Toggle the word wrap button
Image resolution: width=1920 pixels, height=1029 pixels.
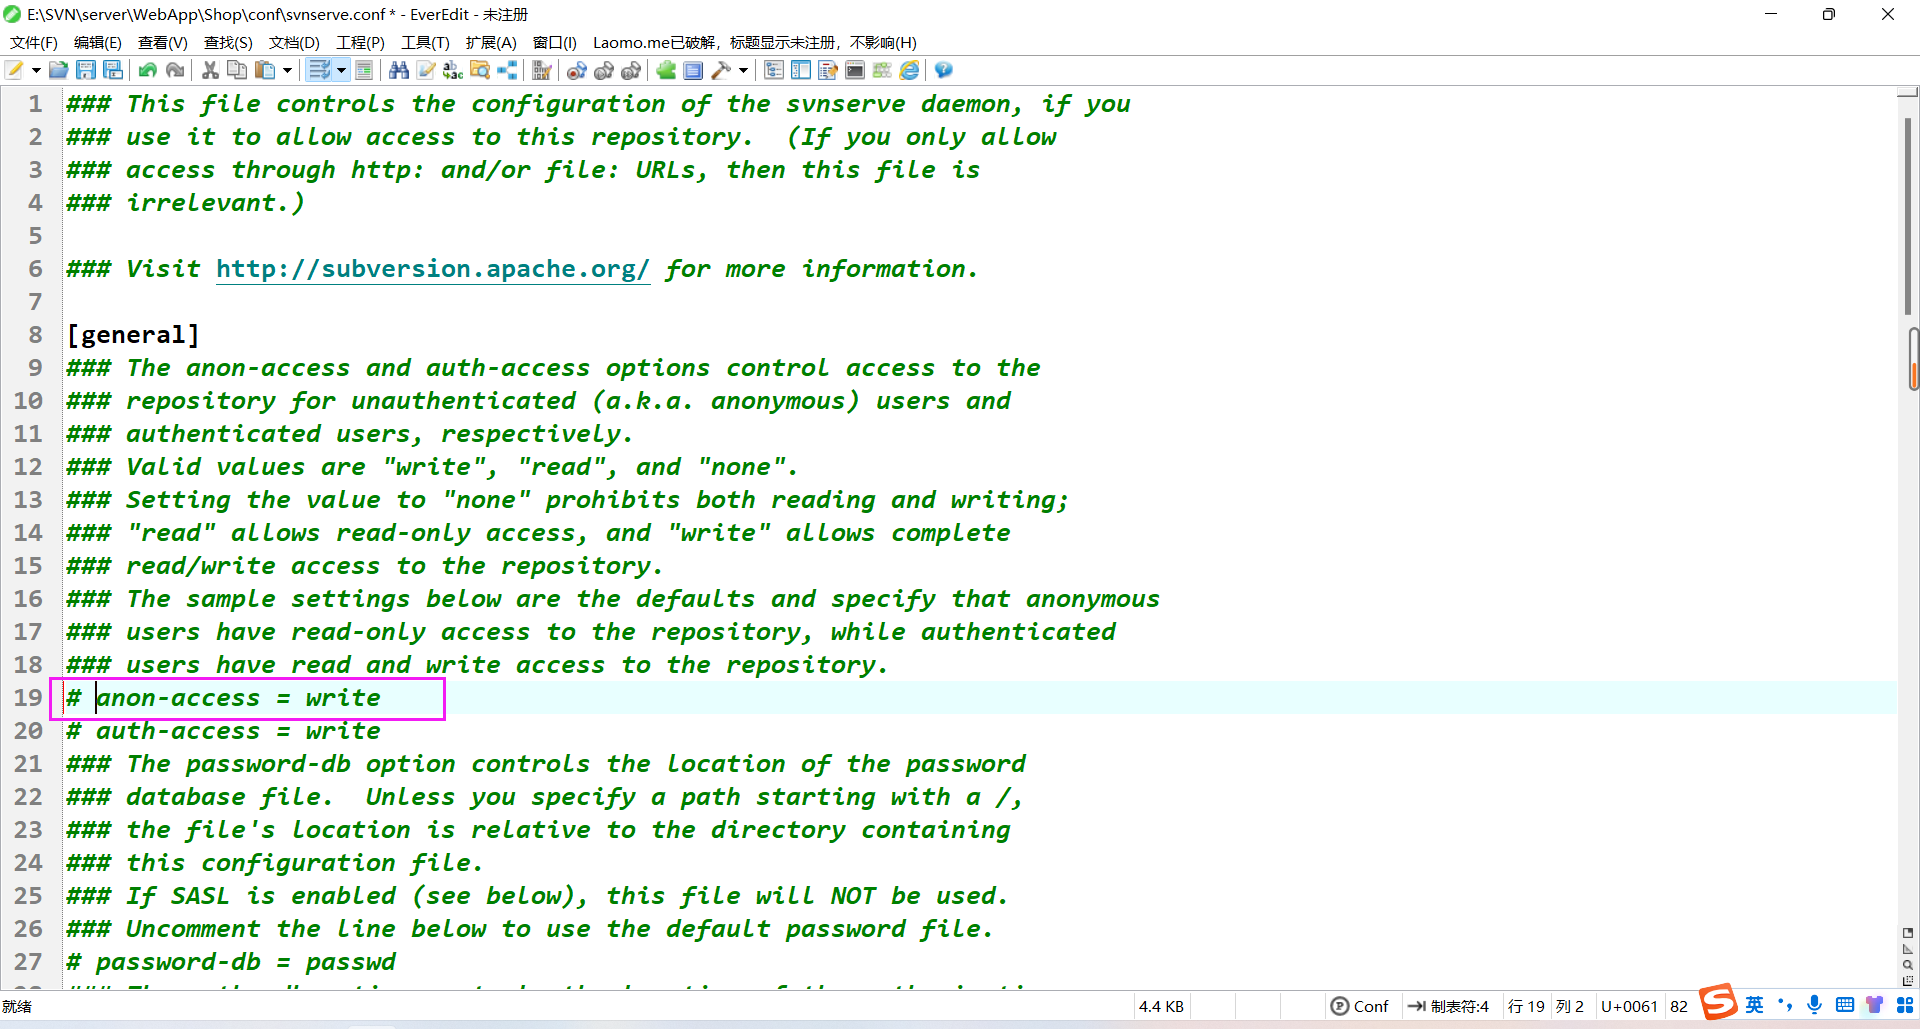[319, 70]
